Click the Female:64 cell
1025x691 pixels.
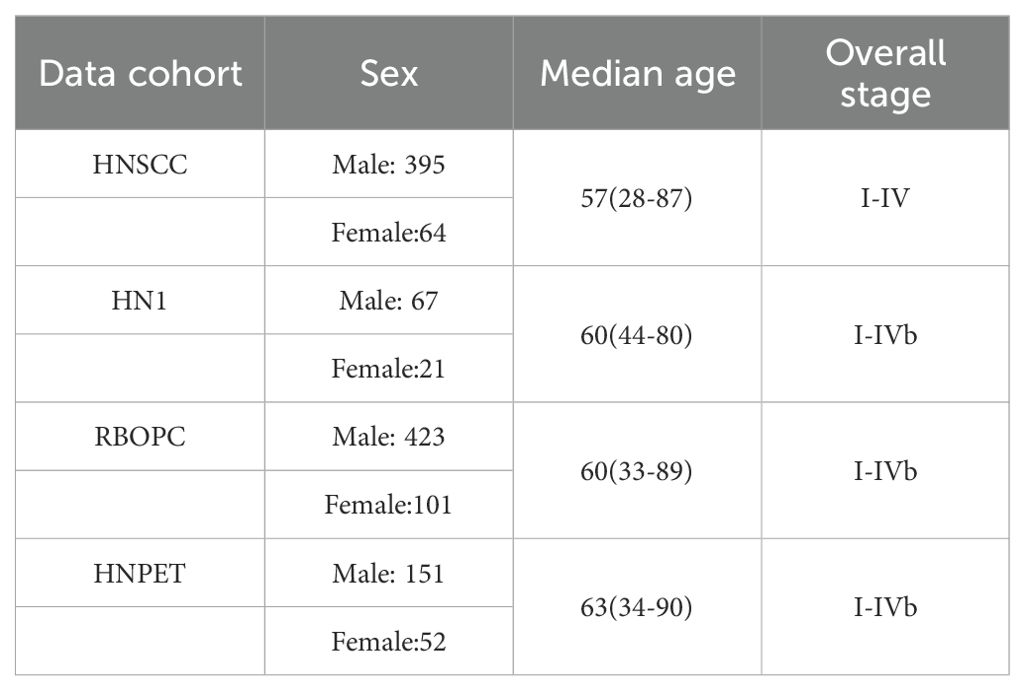pyautogui.click(x=388, y=233)
